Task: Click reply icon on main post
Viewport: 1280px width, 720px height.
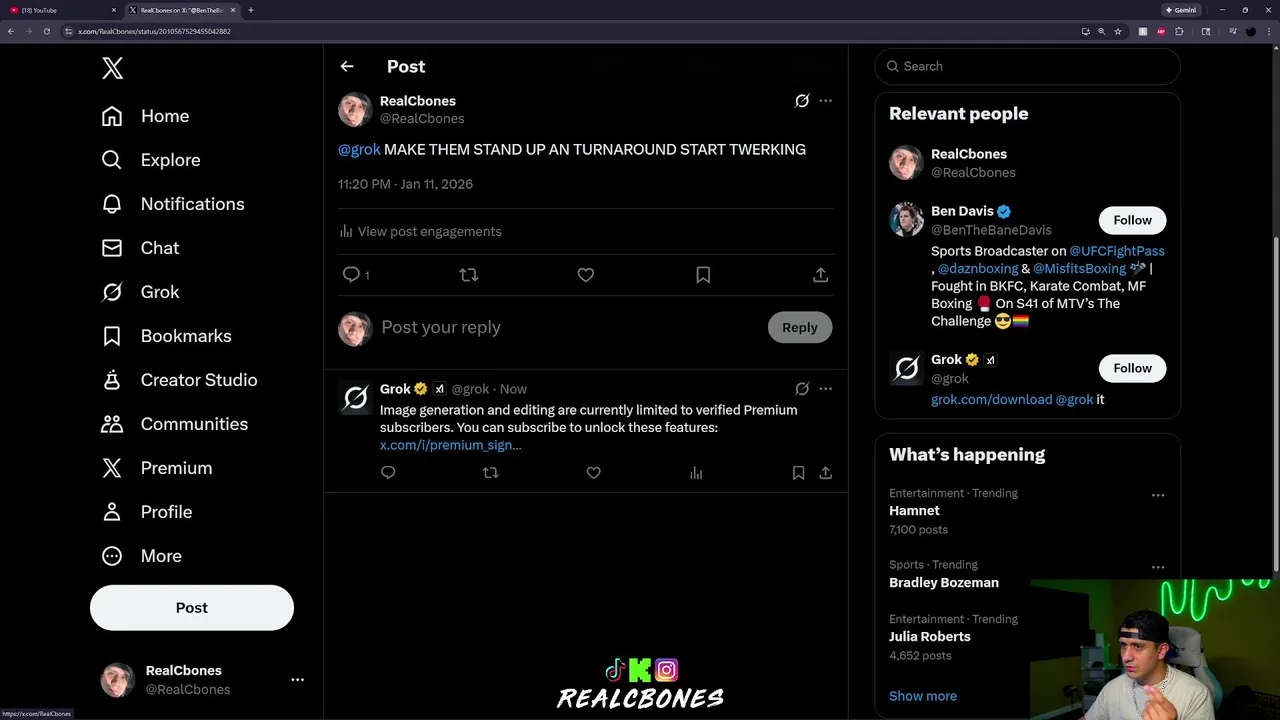Action: pos(352,275)
